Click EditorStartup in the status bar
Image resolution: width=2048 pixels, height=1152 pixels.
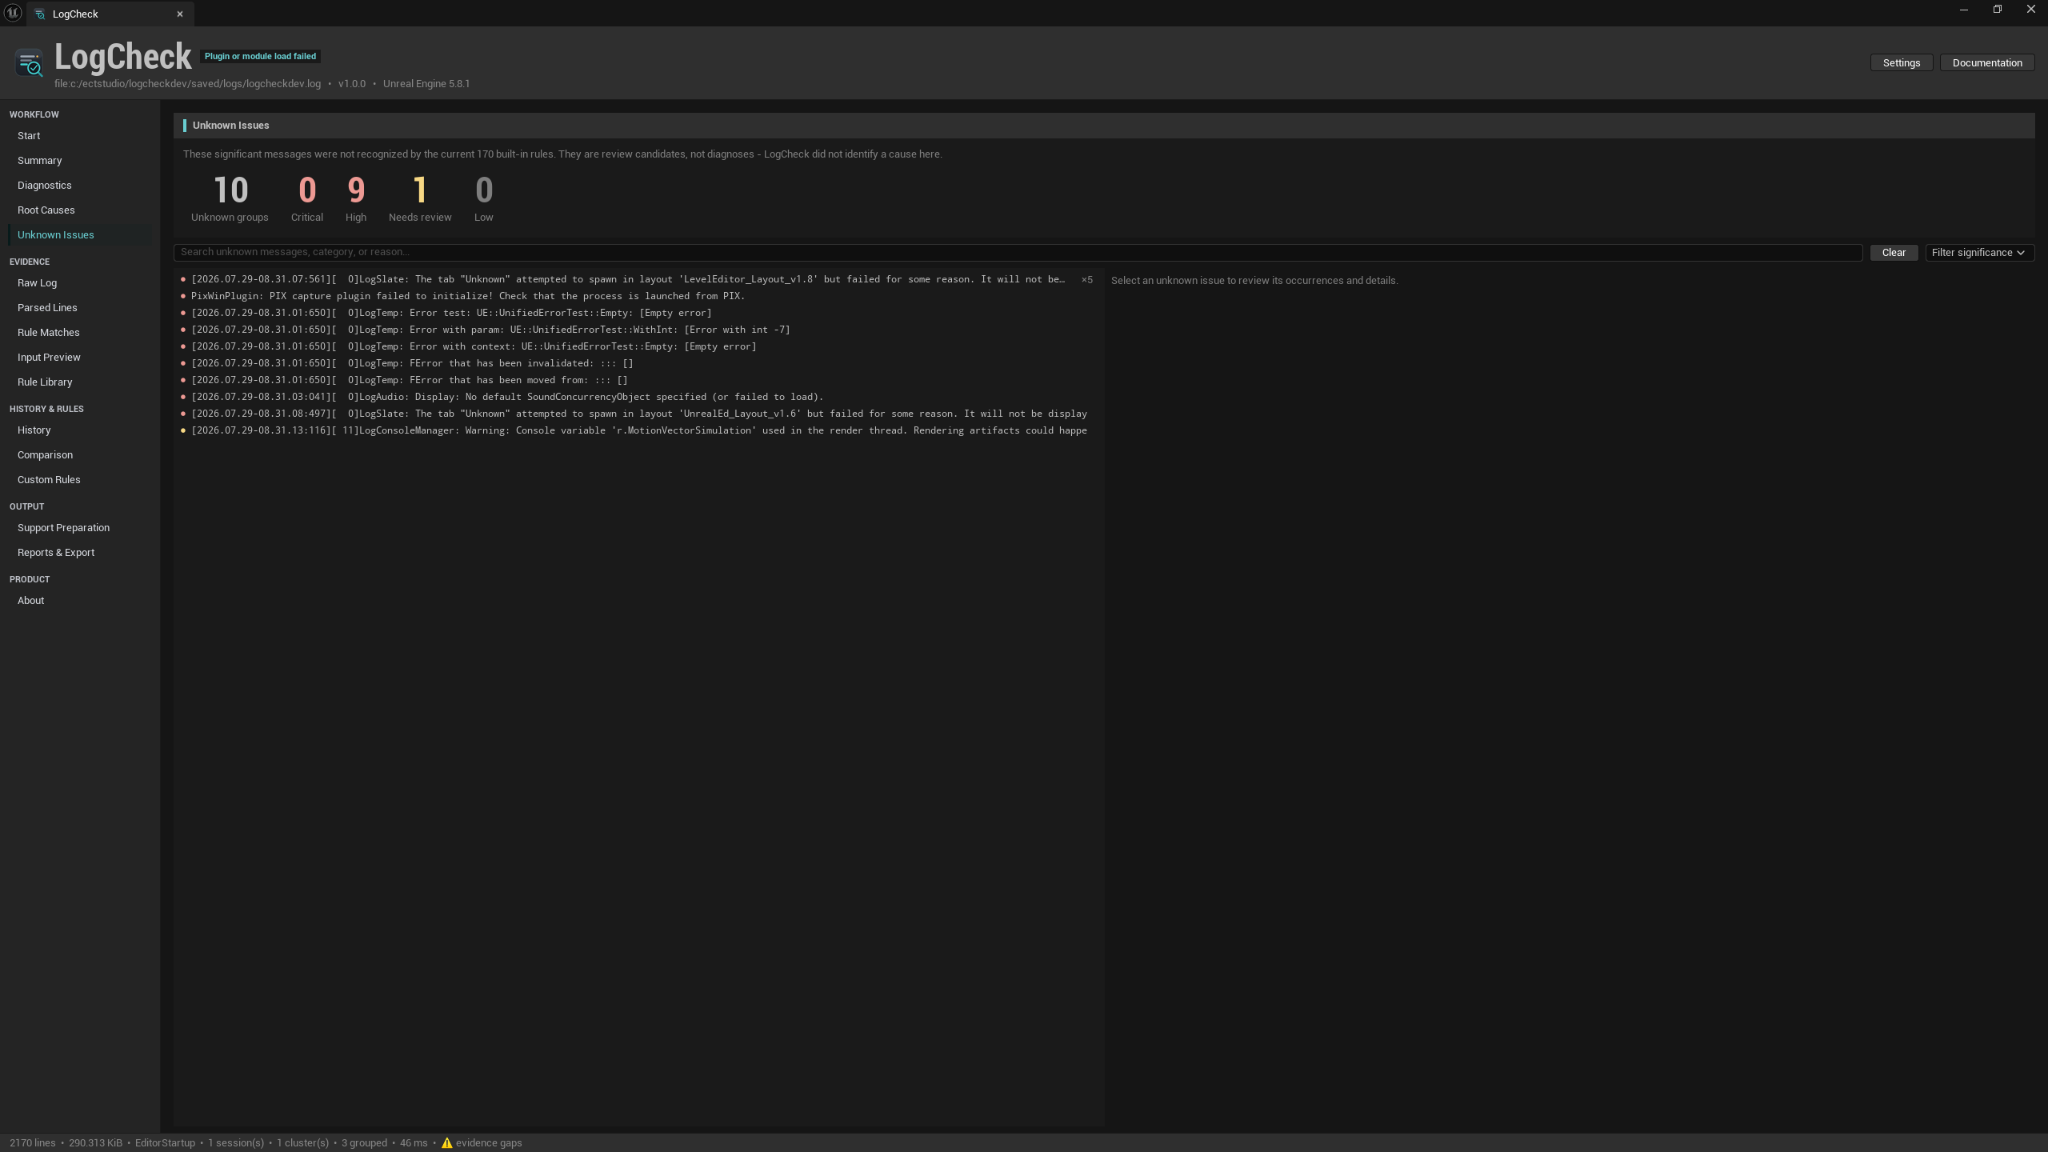coord(165,1143)
